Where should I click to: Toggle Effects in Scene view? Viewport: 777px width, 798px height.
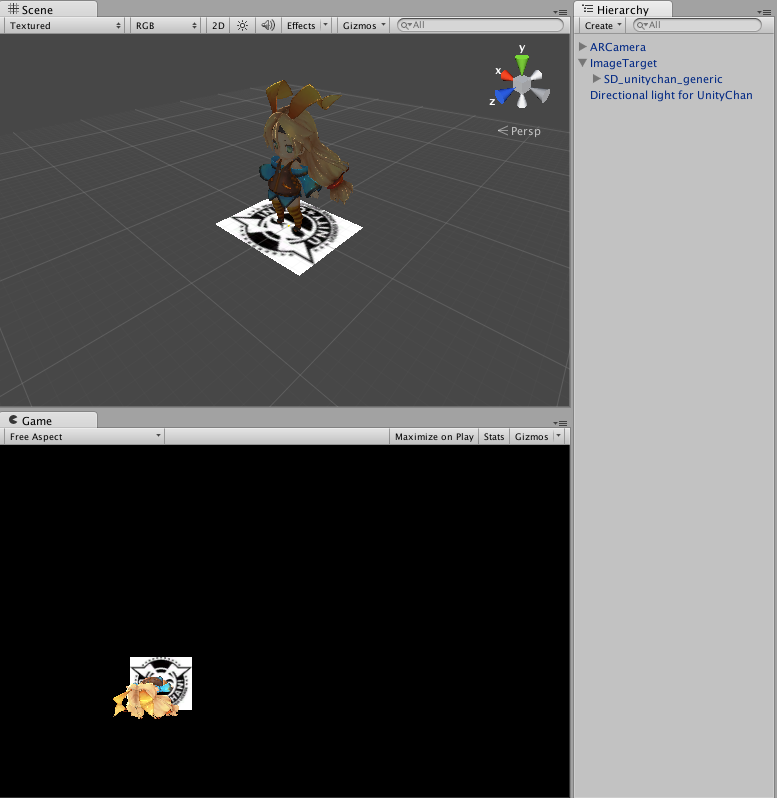click(301, 25)
